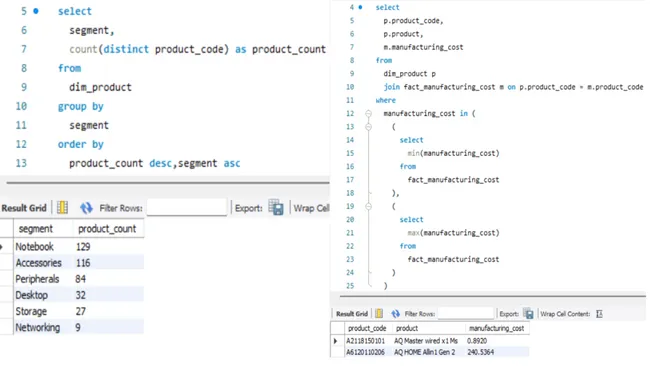Click the blue statement marker dot at line 4
This screenshot has height=366, width=650.
pos(360,7)
